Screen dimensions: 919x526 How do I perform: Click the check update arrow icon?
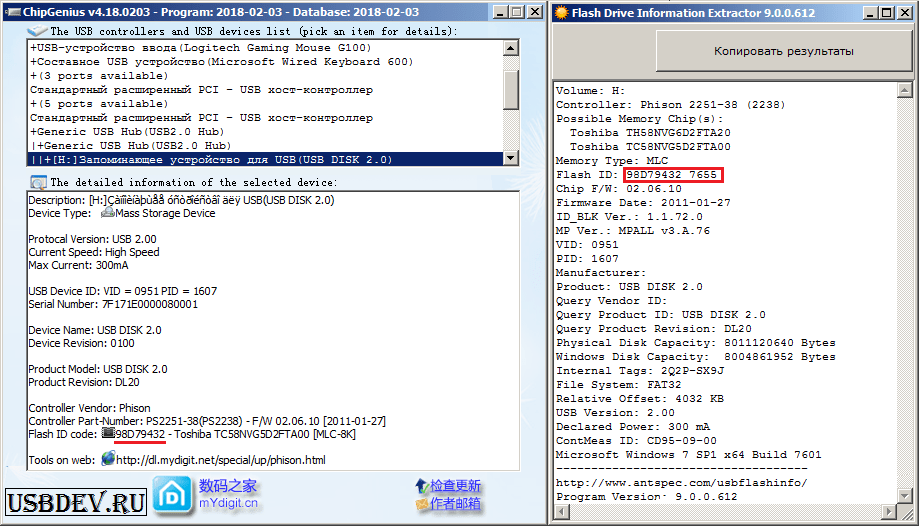pos(422,486)
